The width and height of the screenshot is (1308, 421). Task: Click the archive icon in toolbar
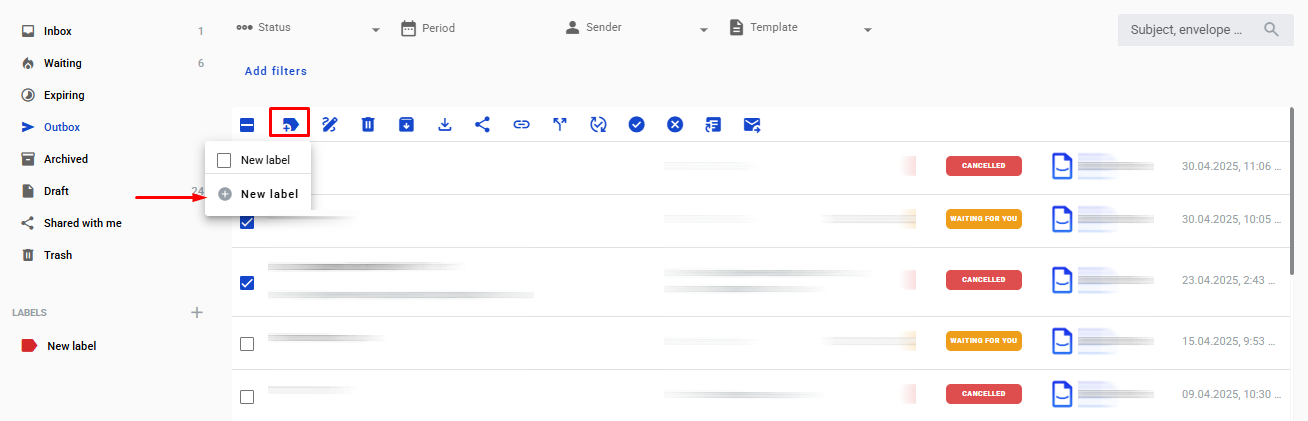406,124
